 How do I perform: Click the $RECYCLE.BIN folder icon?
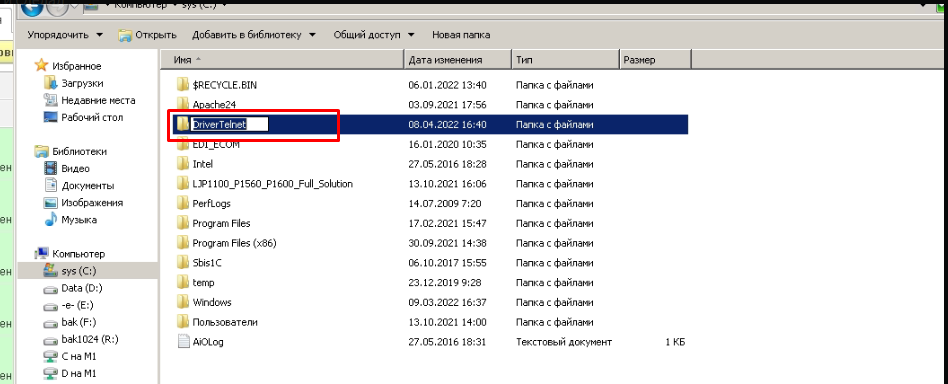[x=183, y=85]
